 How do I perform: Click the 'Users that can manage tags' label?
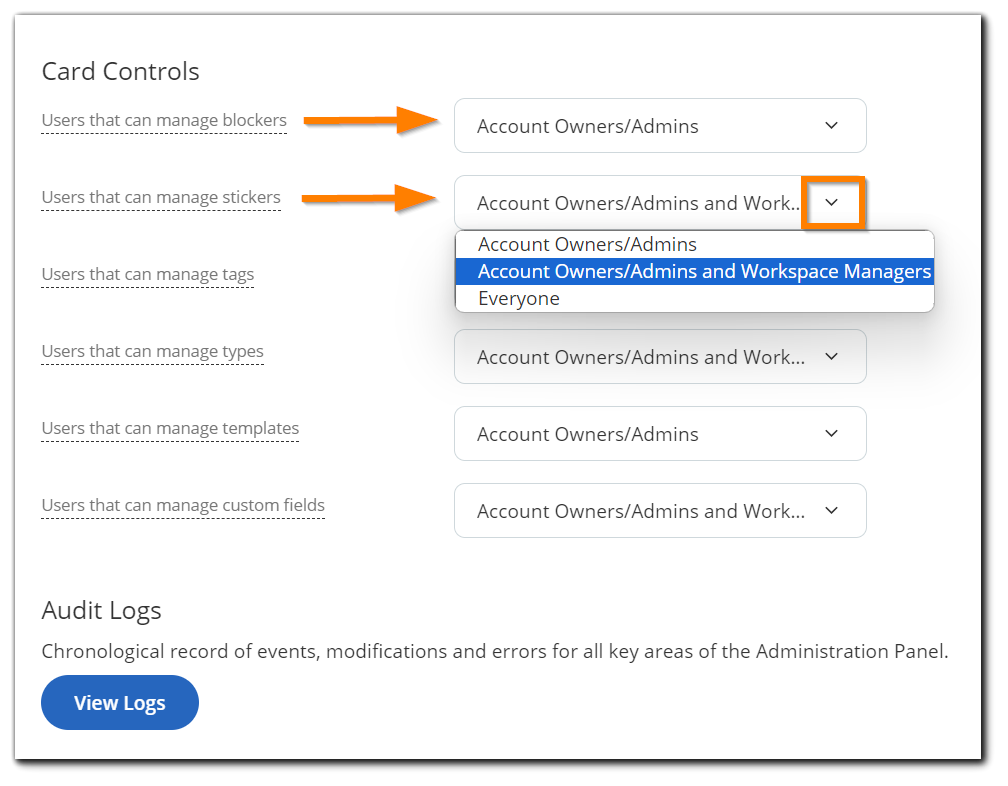click(x=147, y=274)
